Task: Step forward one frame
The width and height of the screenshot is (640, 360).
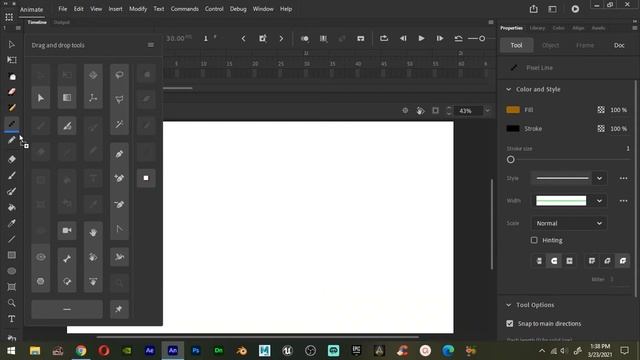Action: [x=440, y=38]
